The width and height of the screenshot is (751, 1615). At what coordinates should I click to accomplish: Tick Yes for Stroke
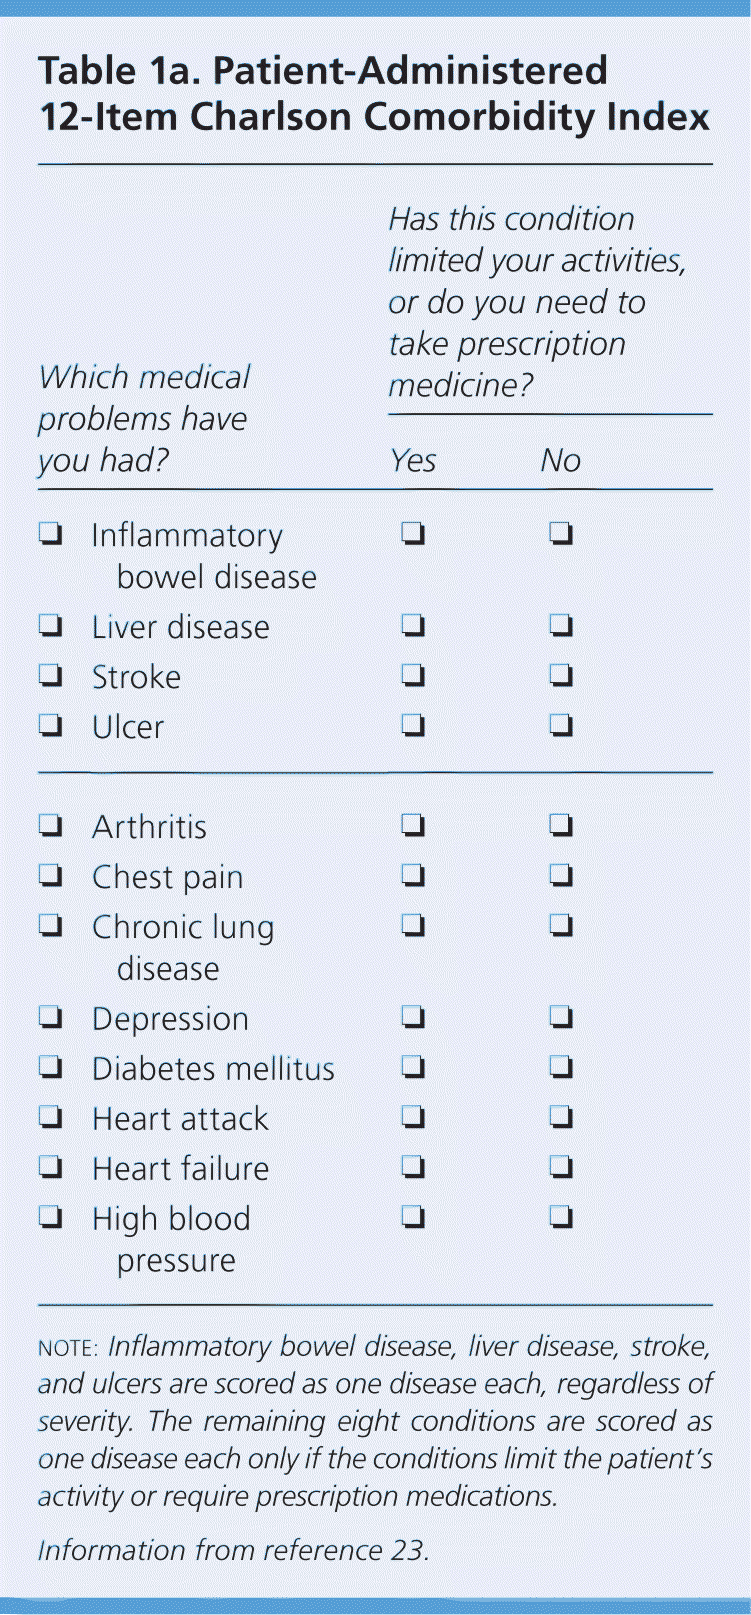(x=413, y=677)
